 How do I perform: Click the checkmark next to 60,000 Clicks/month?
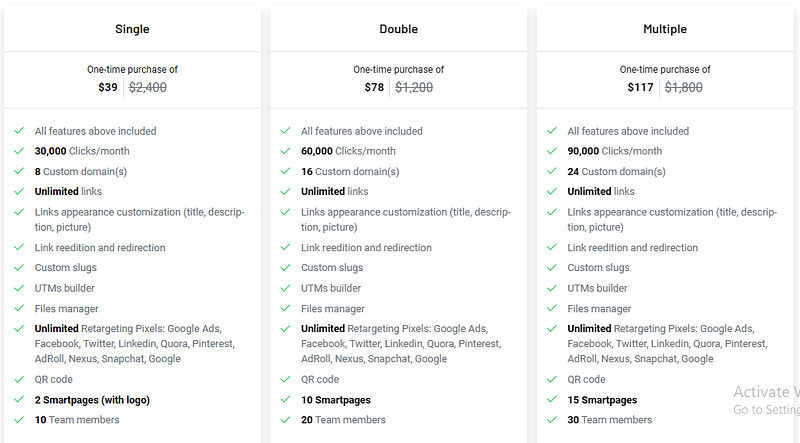286,151
